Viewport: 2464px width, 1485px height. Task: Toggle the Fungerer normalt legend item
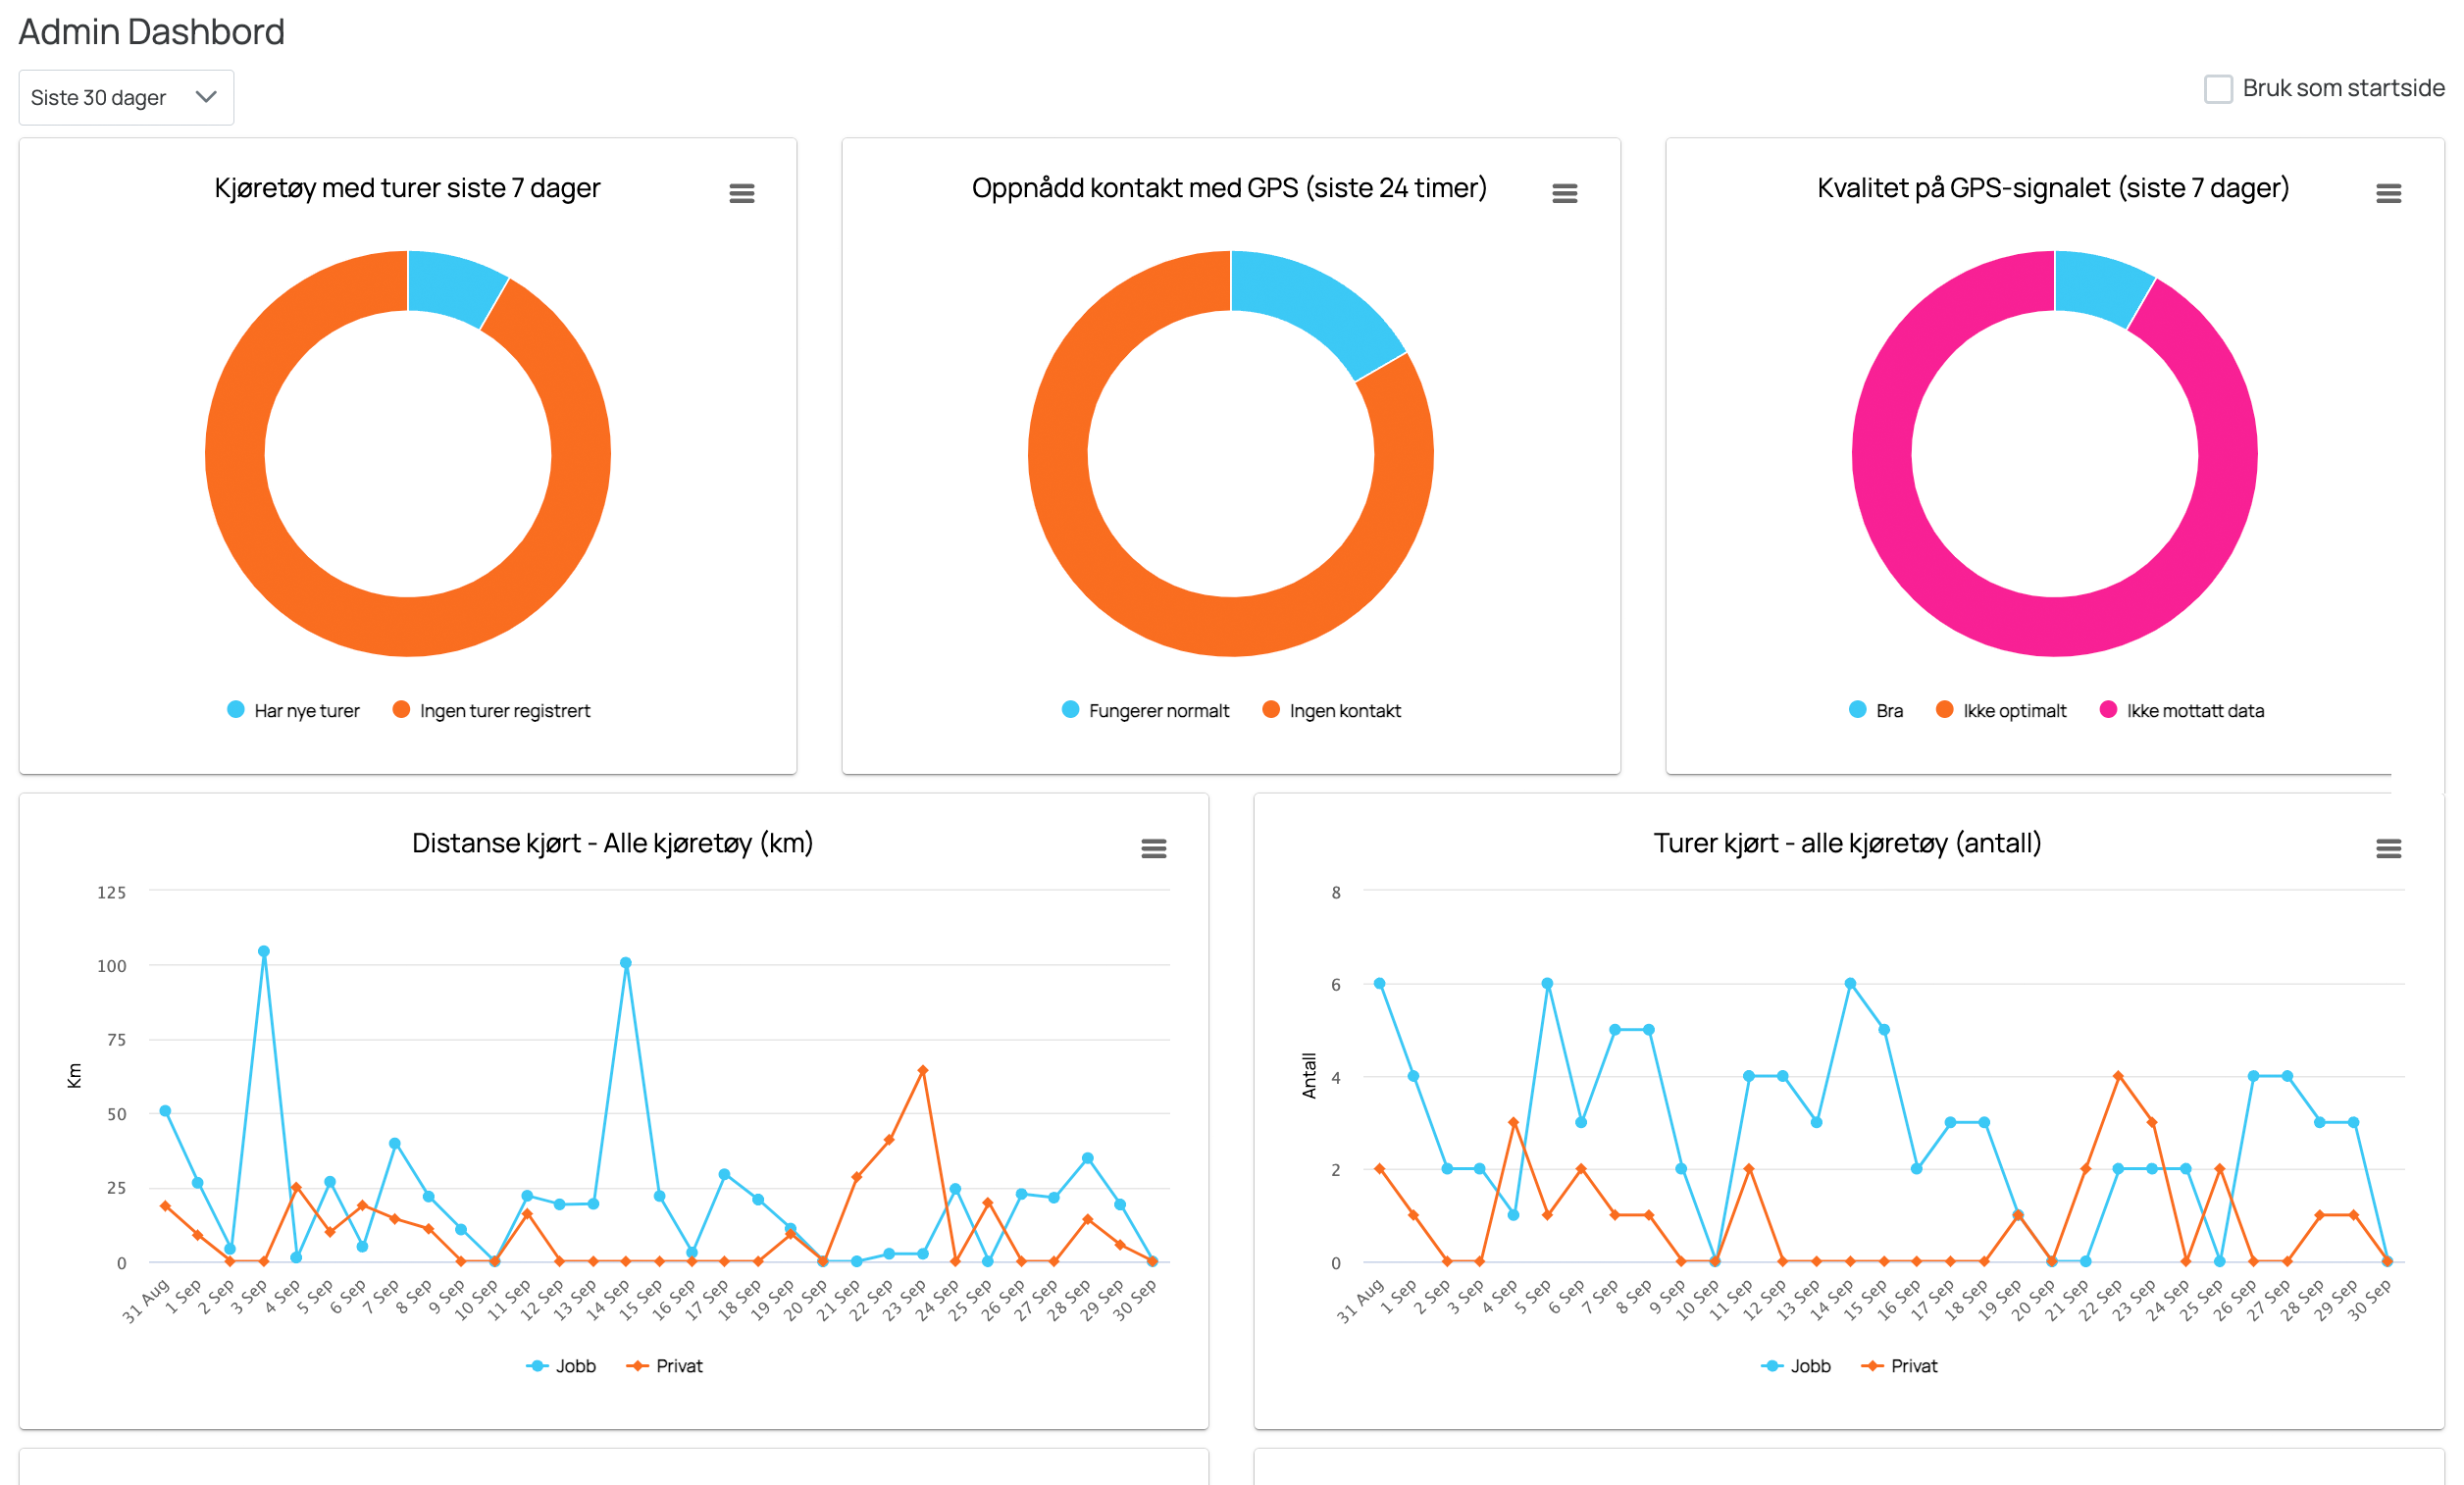pos(1145,710)
